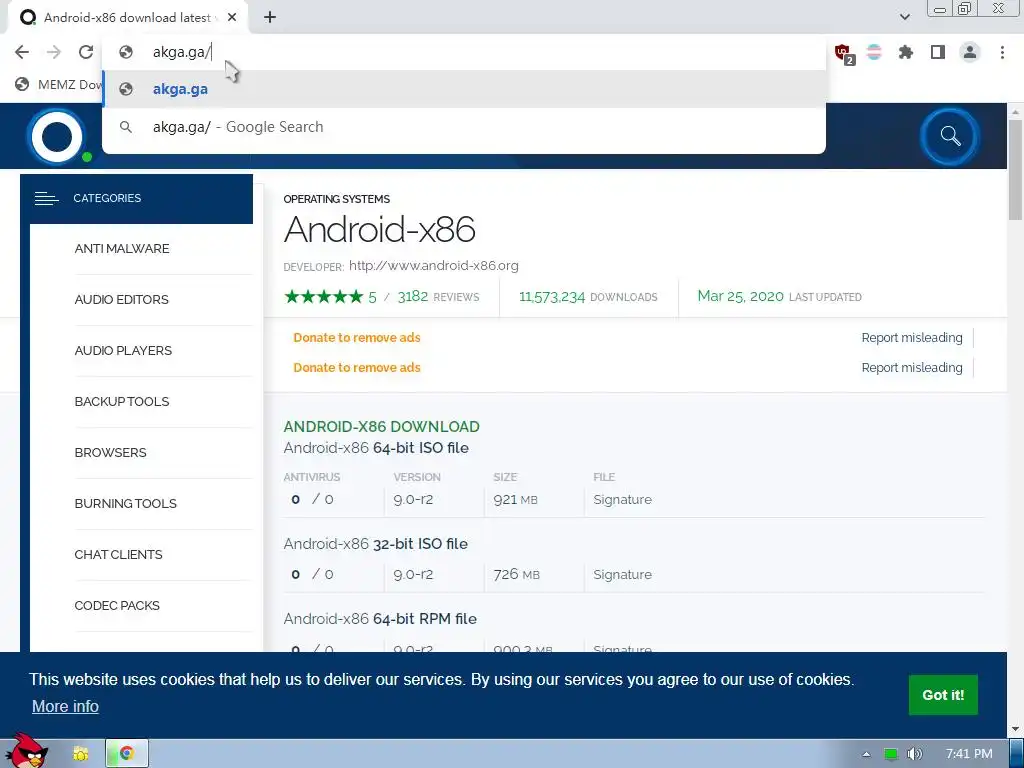1024x768 pixels.
Task: Click the 921 MB size value
Action: (x=515, y=500)
